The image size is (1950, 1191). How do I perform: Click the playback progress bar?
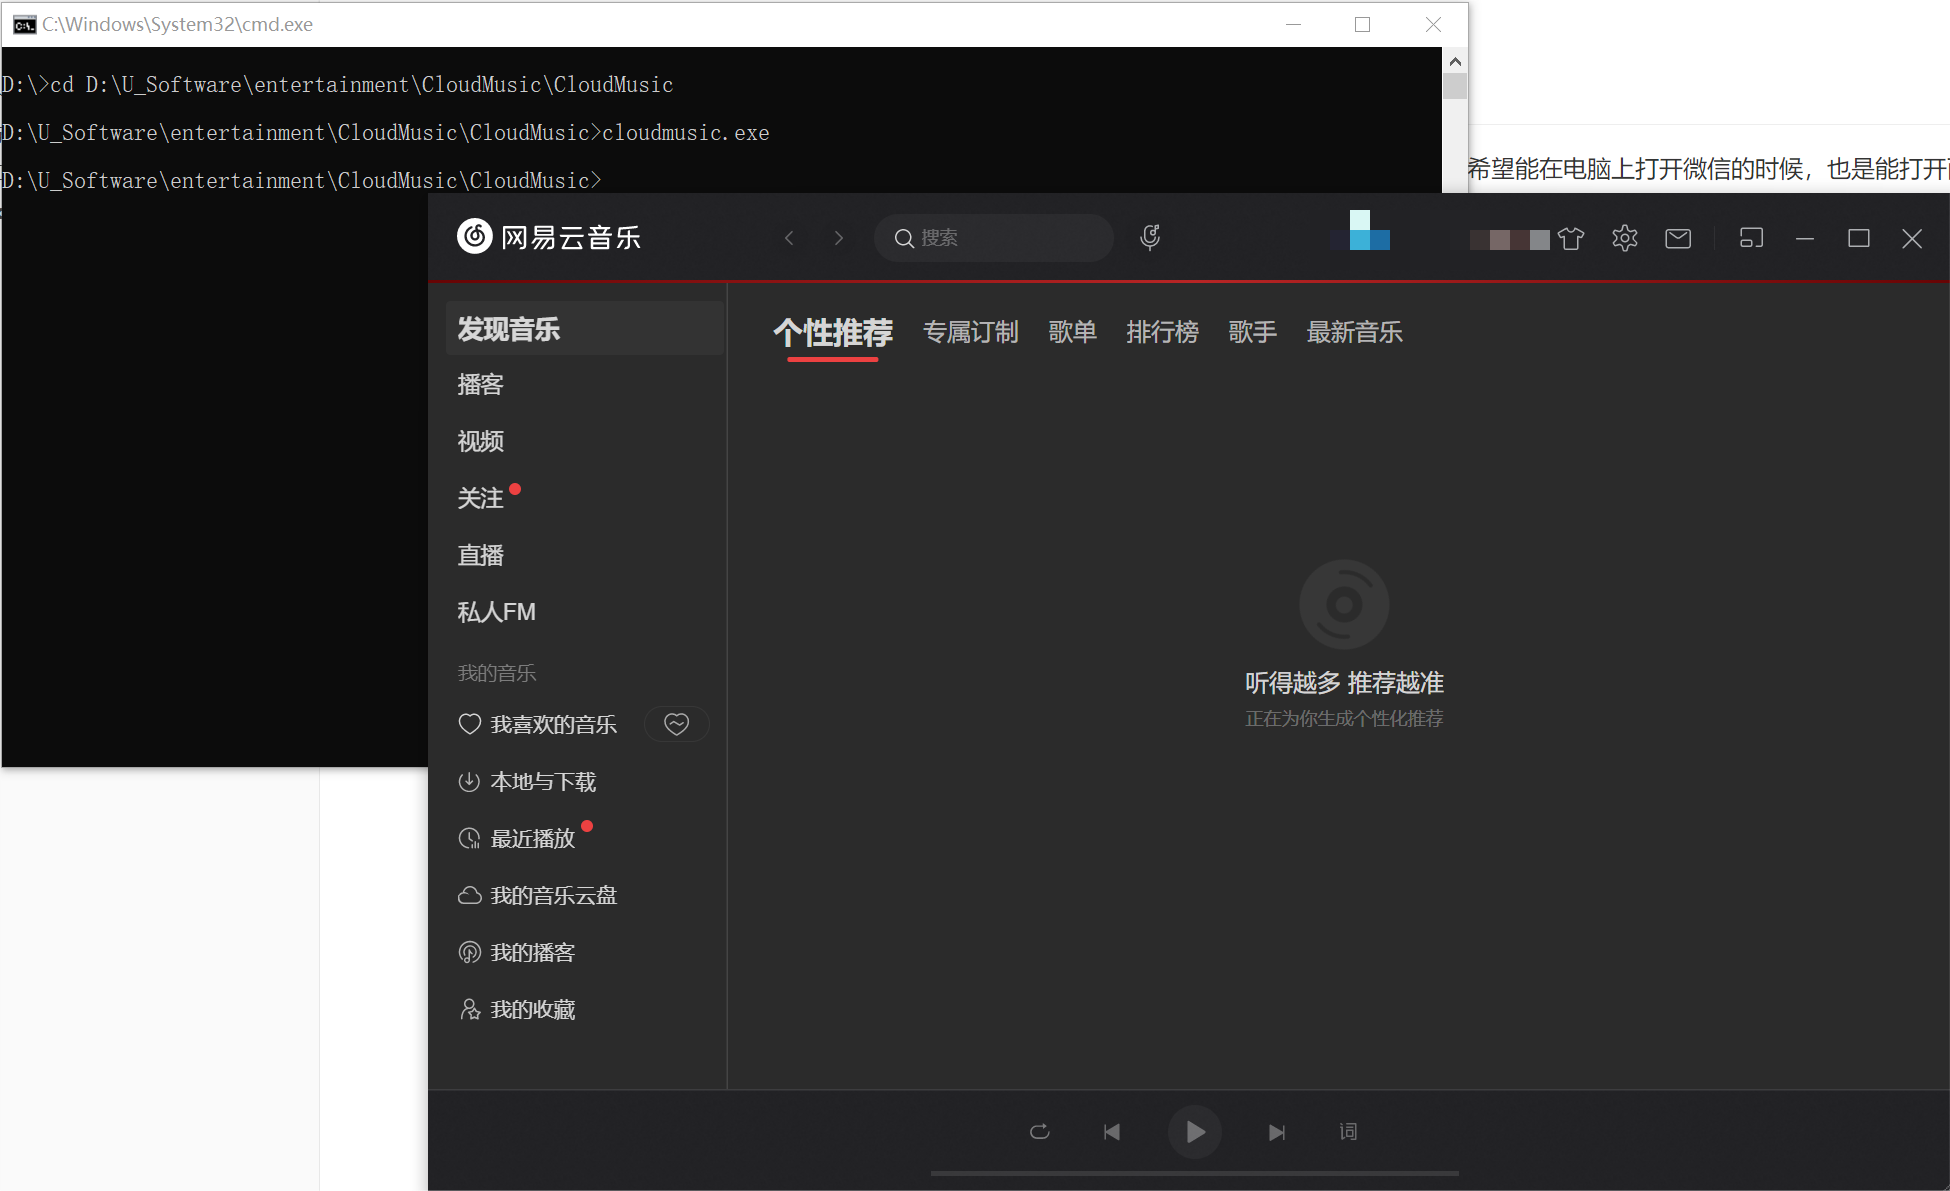[x=1194, y=1173]
